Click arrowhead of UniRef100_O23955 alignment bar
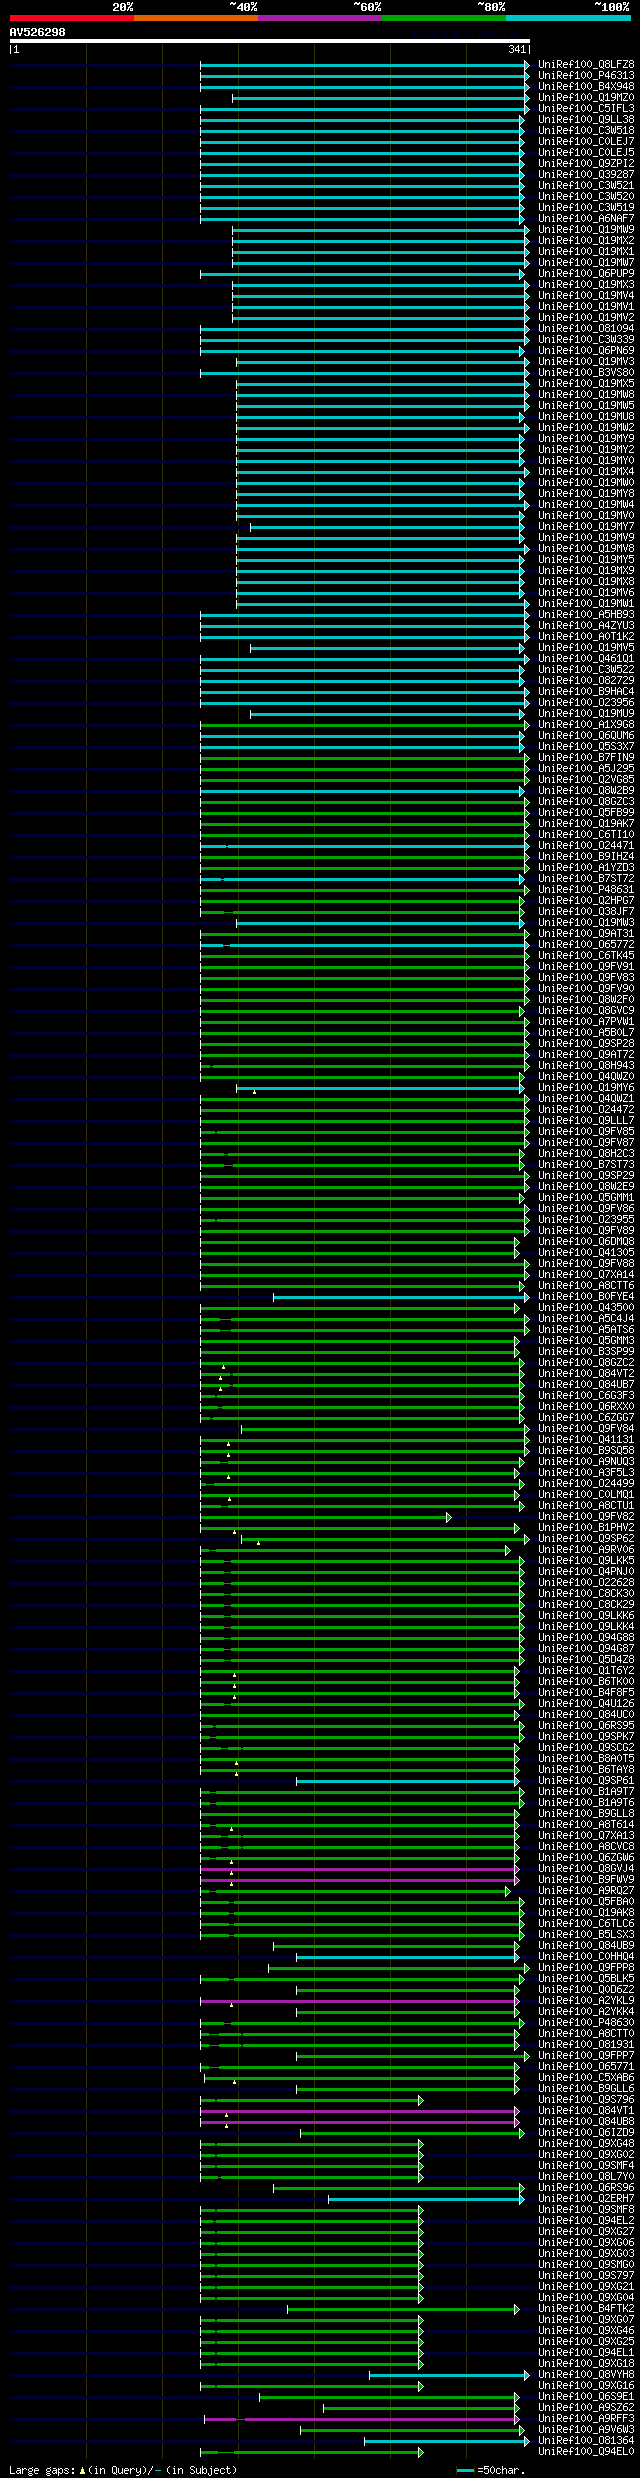The height and width of the screenshot is (2478, 640). 527,1220
